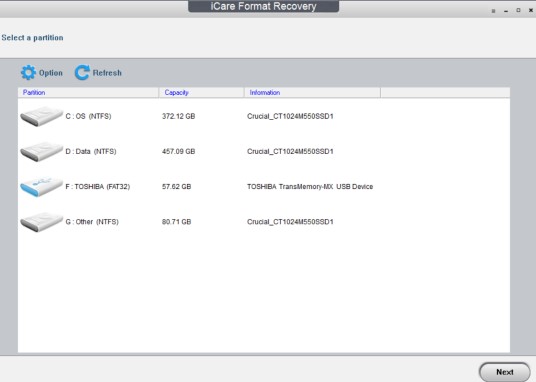Select the 'D : Data (NTFS)' partition row

pos(264,152)
